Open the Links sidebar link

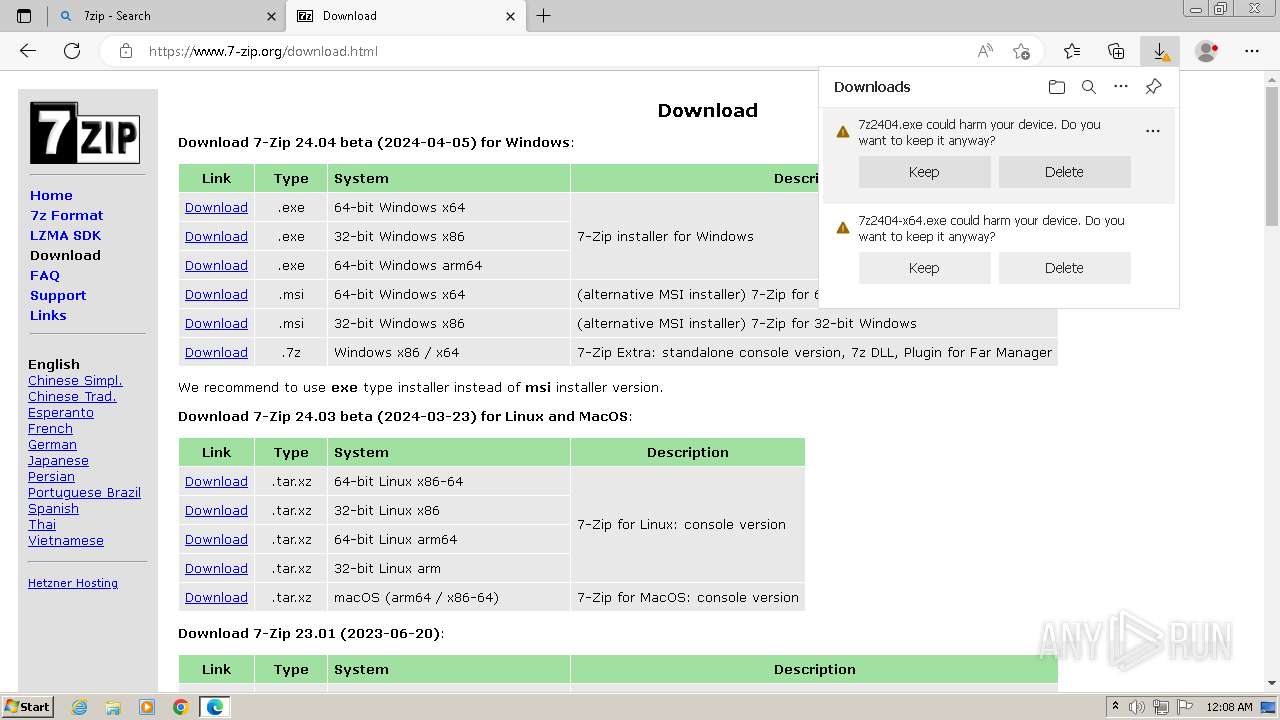coord(48,316)
